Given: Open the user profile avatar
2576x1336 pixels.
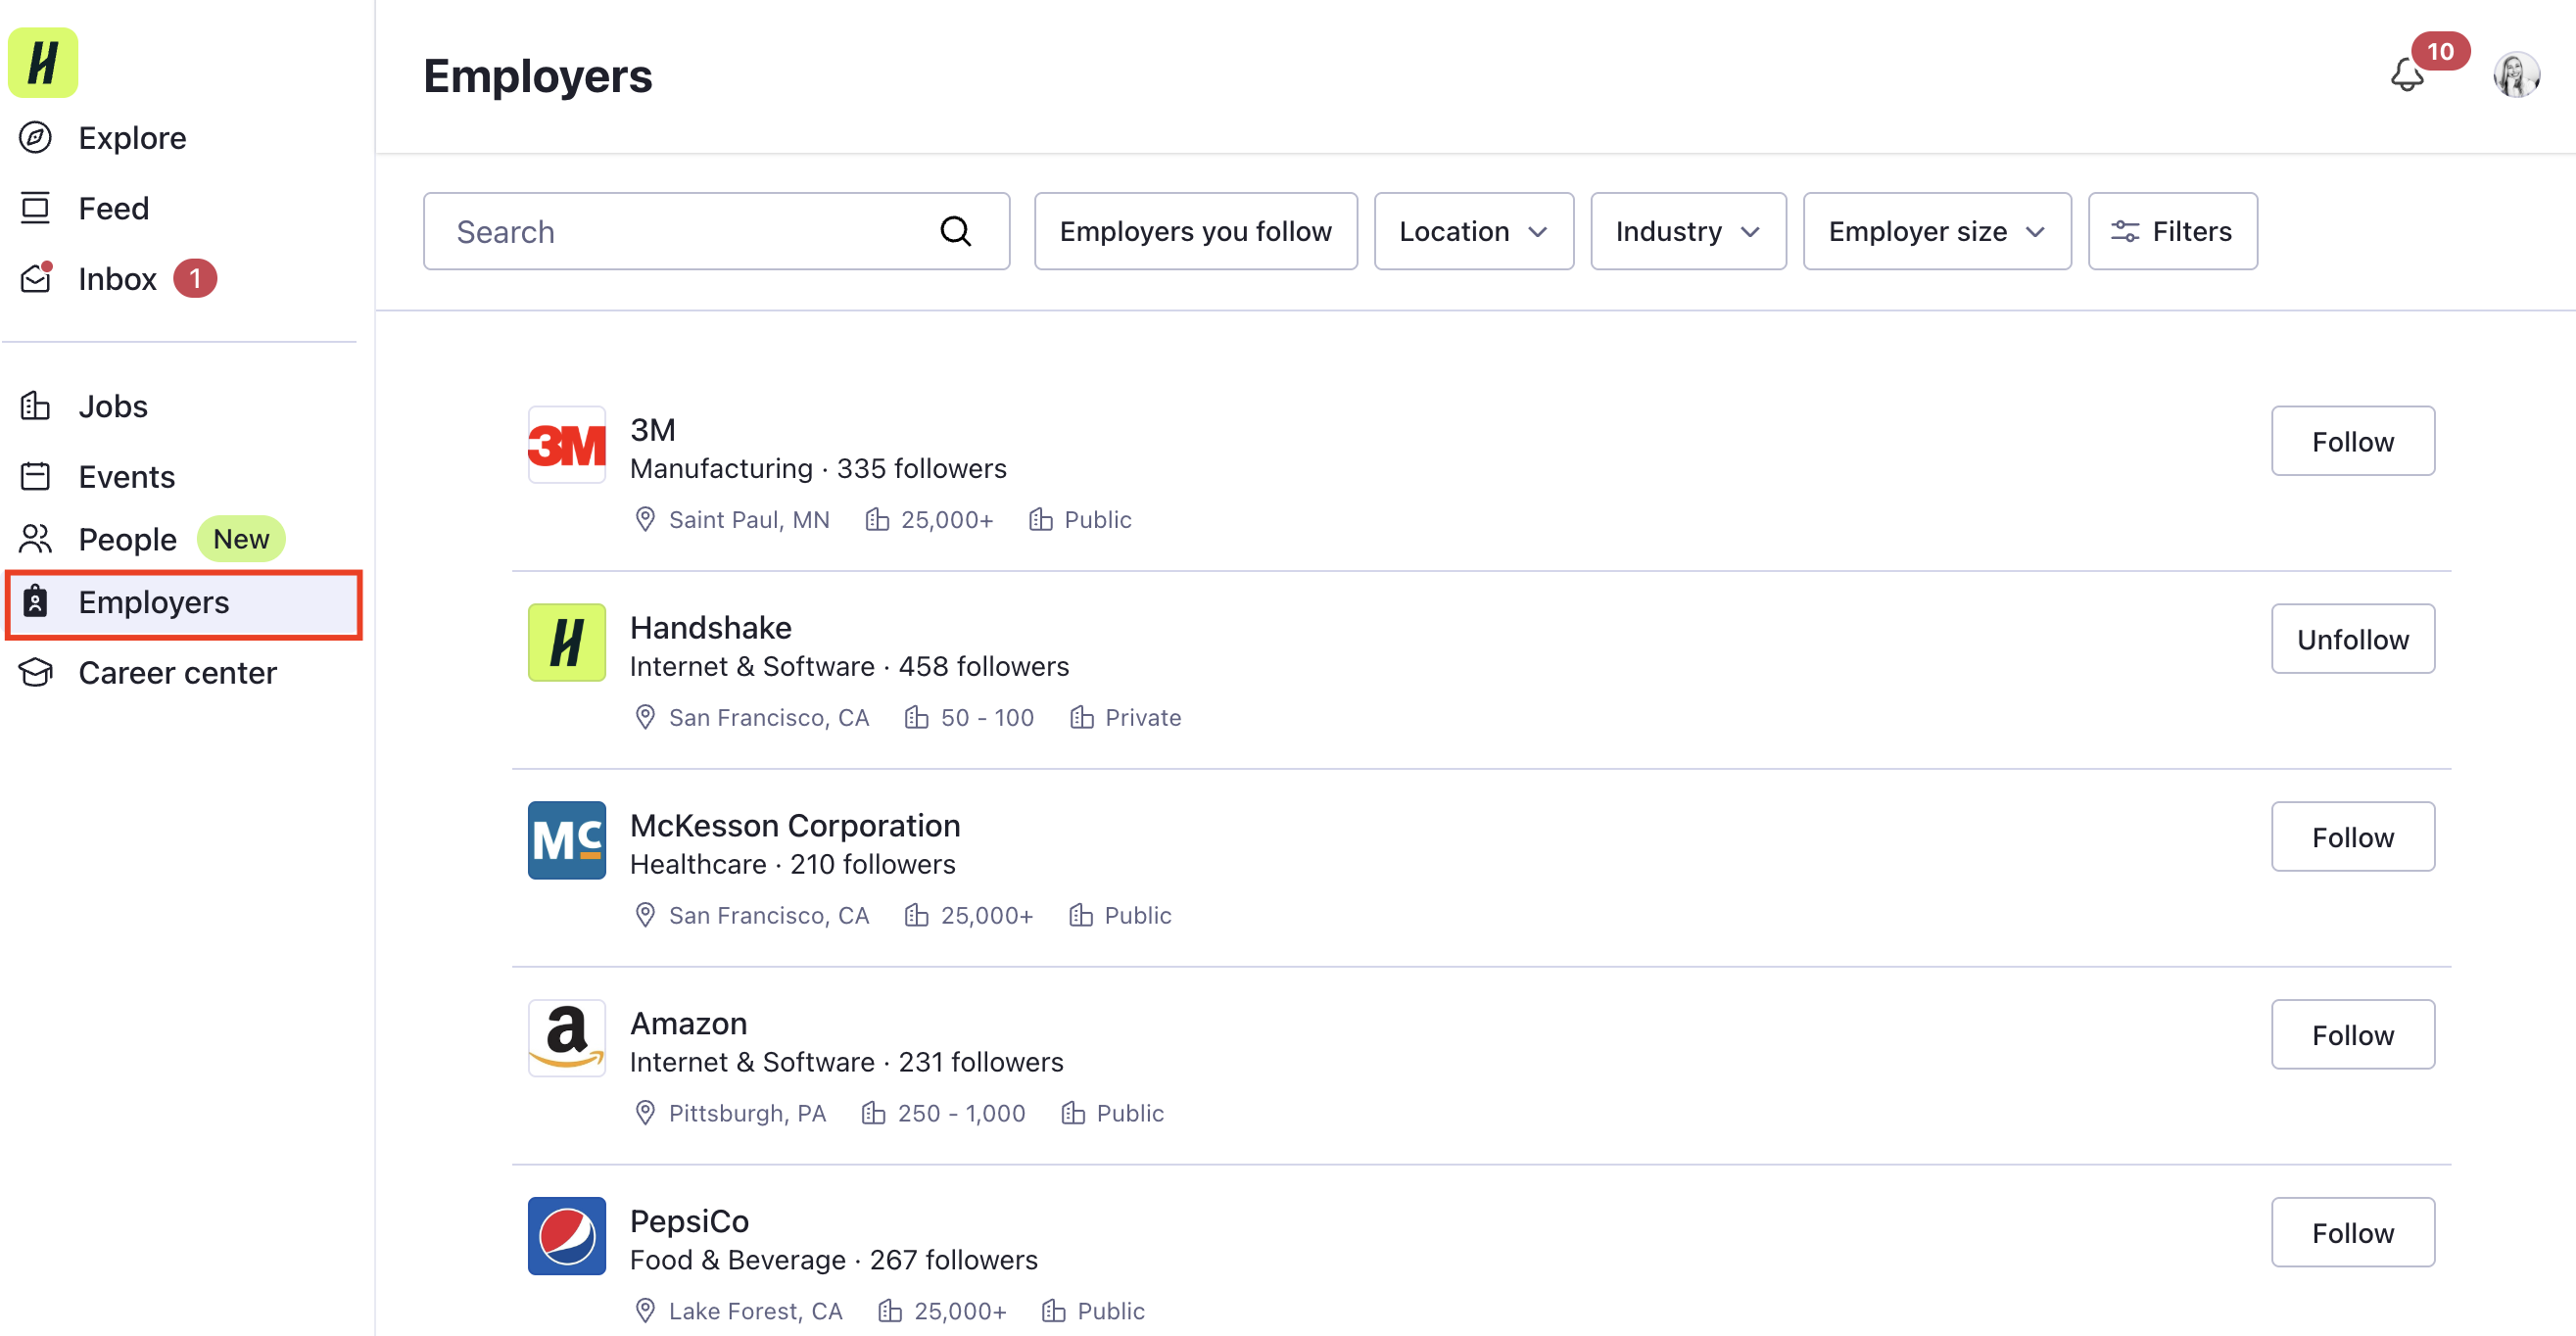Looking at the screenshot, I should point(2516,75).
